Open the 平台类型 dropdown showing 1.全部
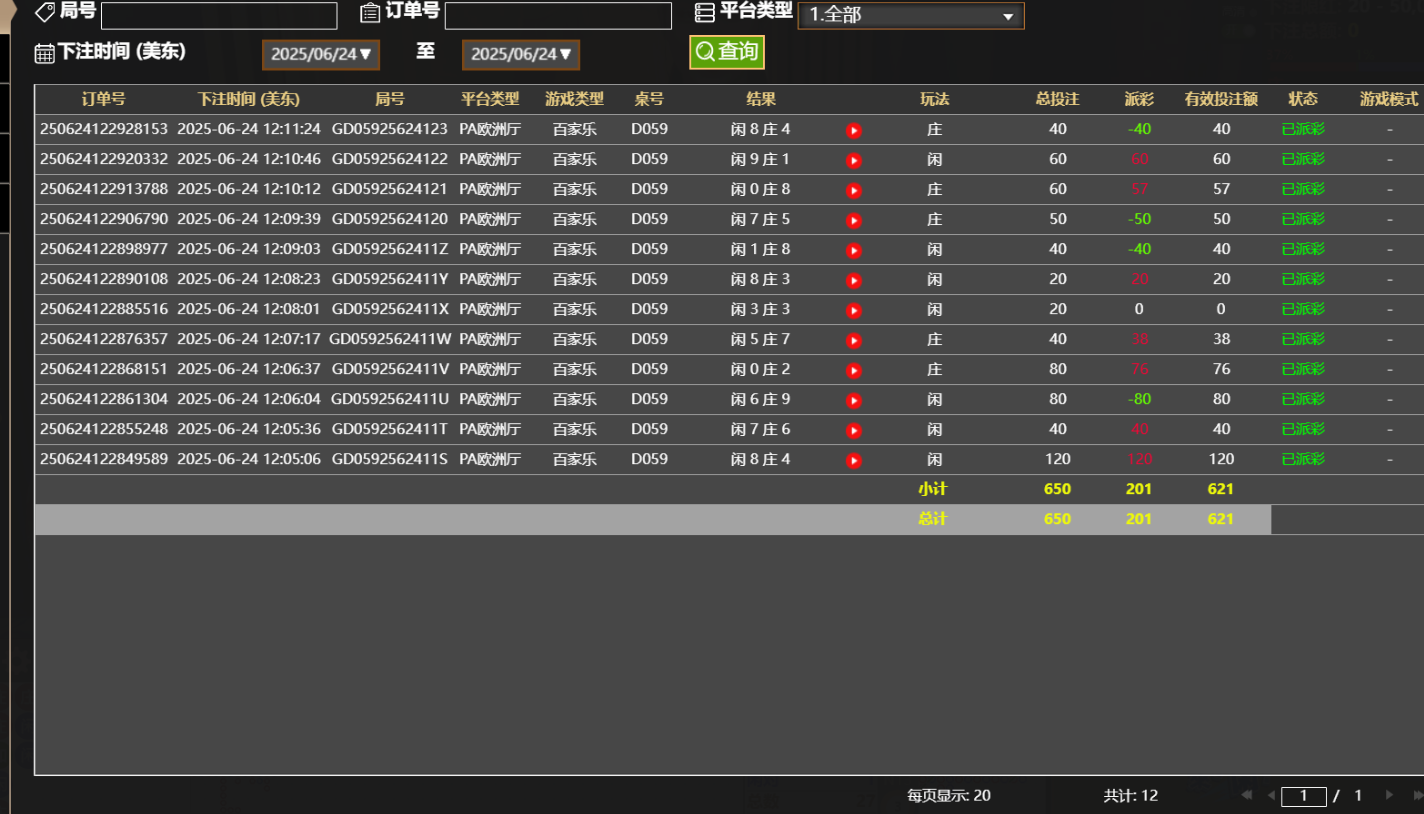The height and width of the screenshot is (814, 1424). pyautogui.click(x=910, y=16)
